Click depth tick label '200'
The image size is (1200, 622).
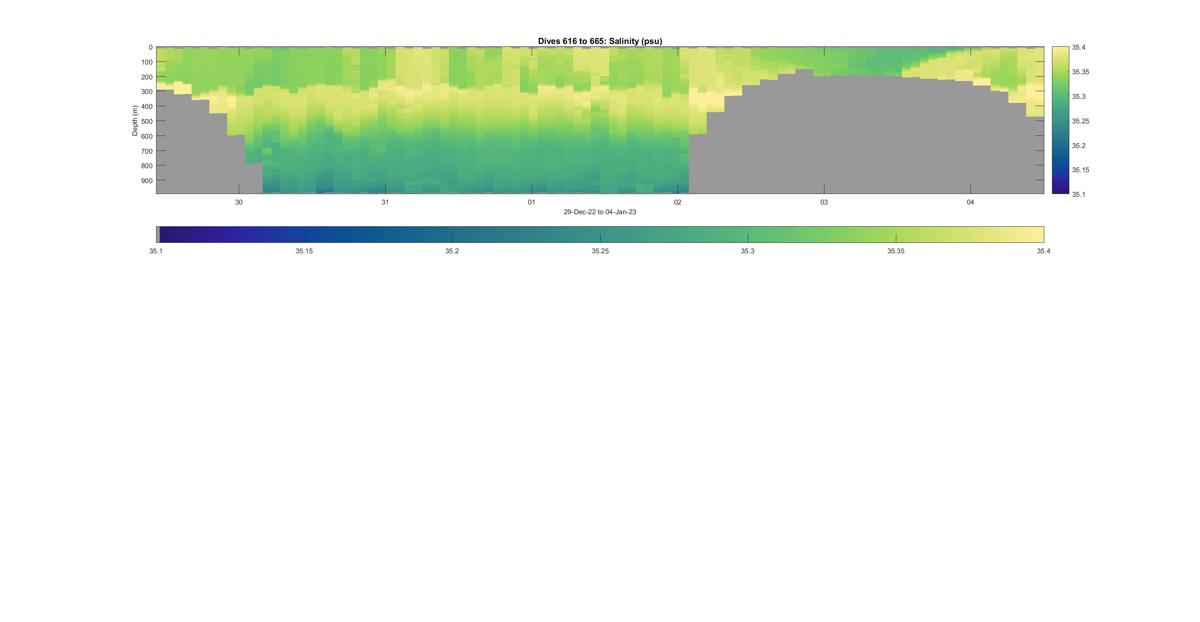[x=146, y=77]
